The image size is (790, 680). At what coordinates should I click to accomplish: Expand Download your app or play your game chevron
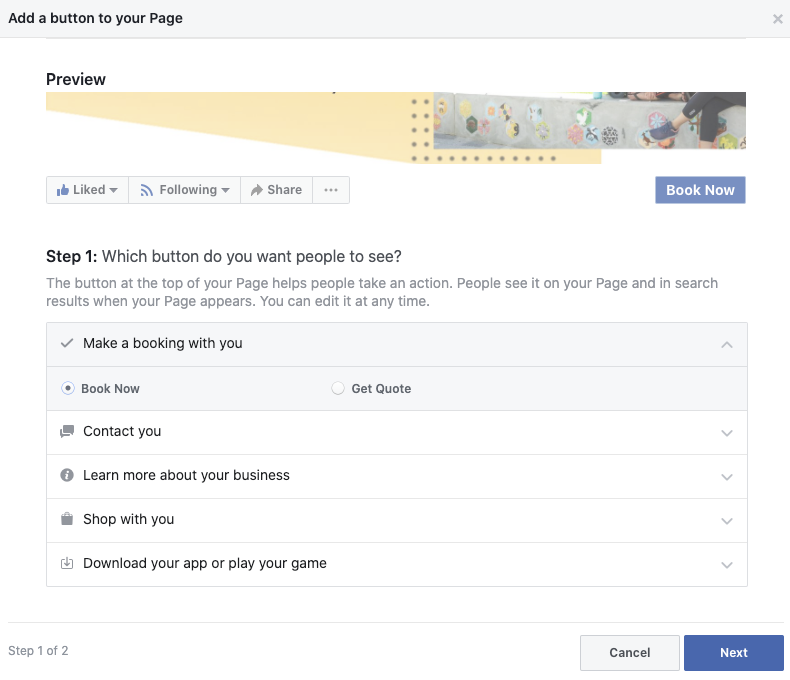pos(727,565)
